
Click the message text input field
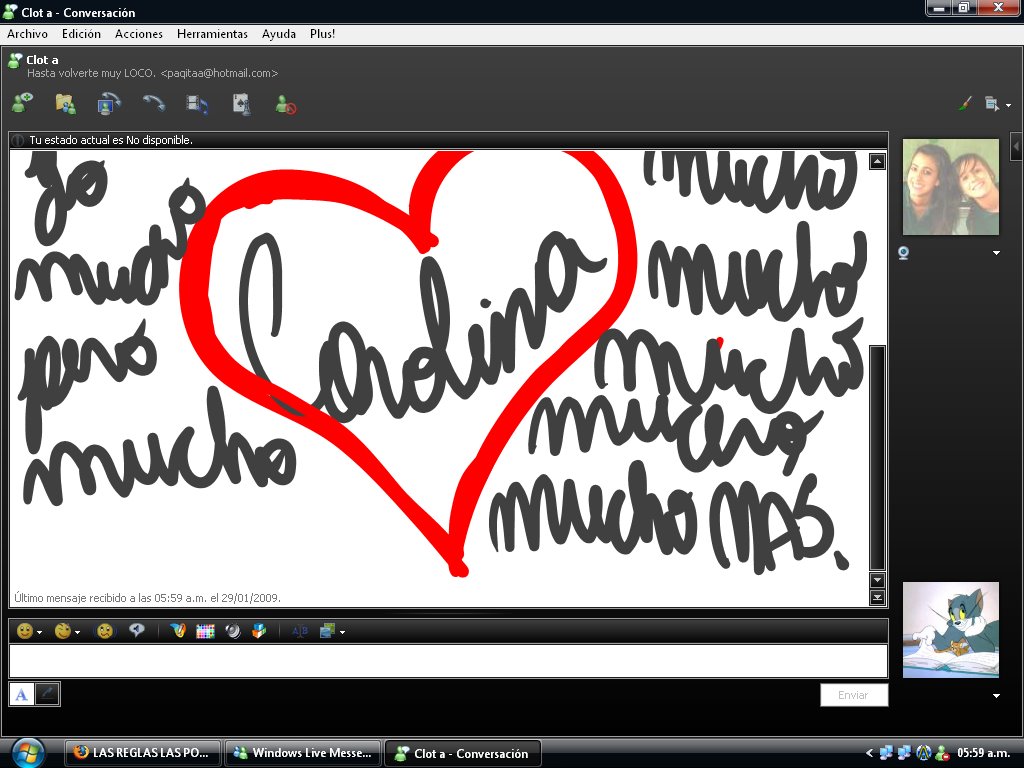point(448,661)
